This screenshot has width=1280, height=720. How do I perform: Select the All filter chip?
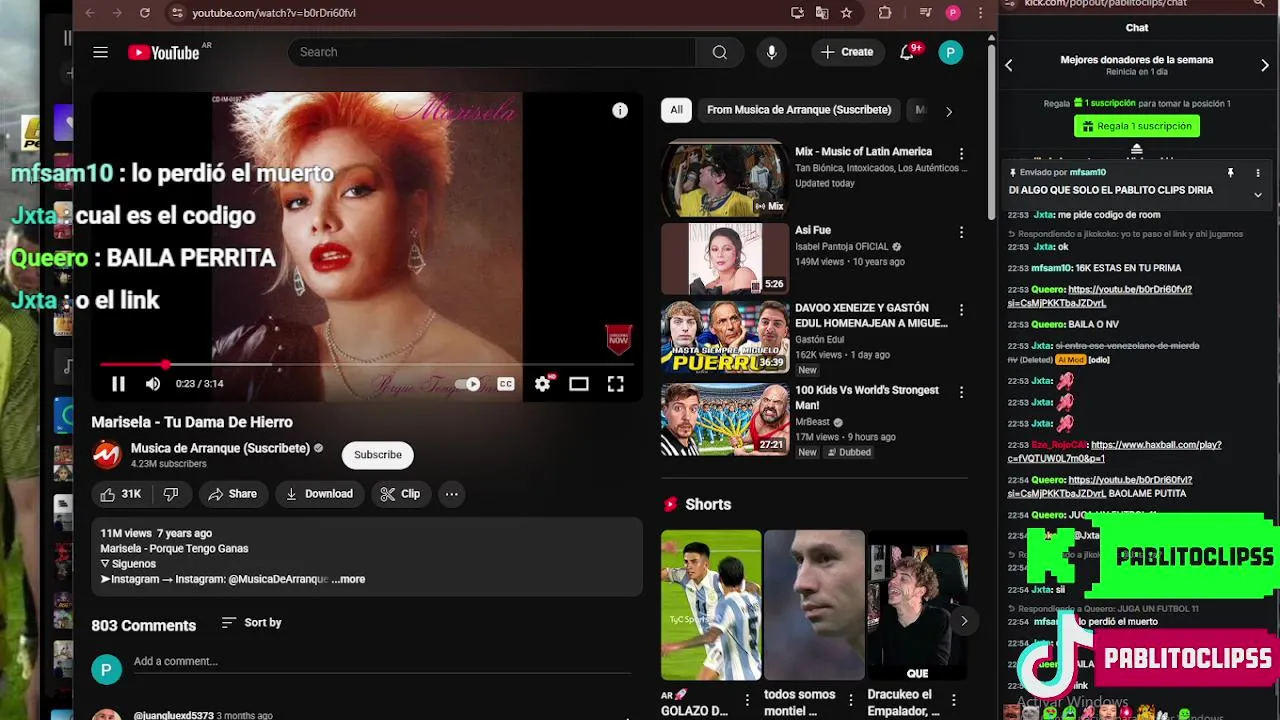coord(677,110)
